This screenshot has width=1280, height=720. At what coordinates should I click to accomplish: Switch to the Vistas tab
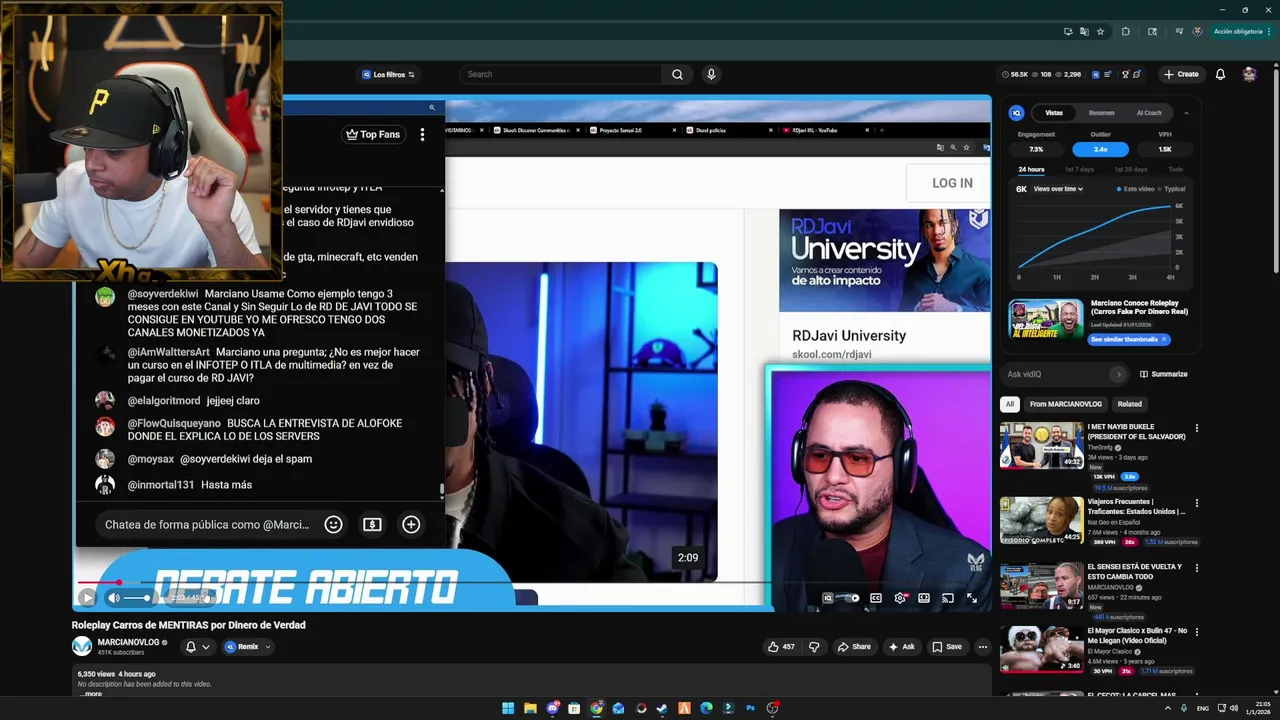coord(1054,113)
